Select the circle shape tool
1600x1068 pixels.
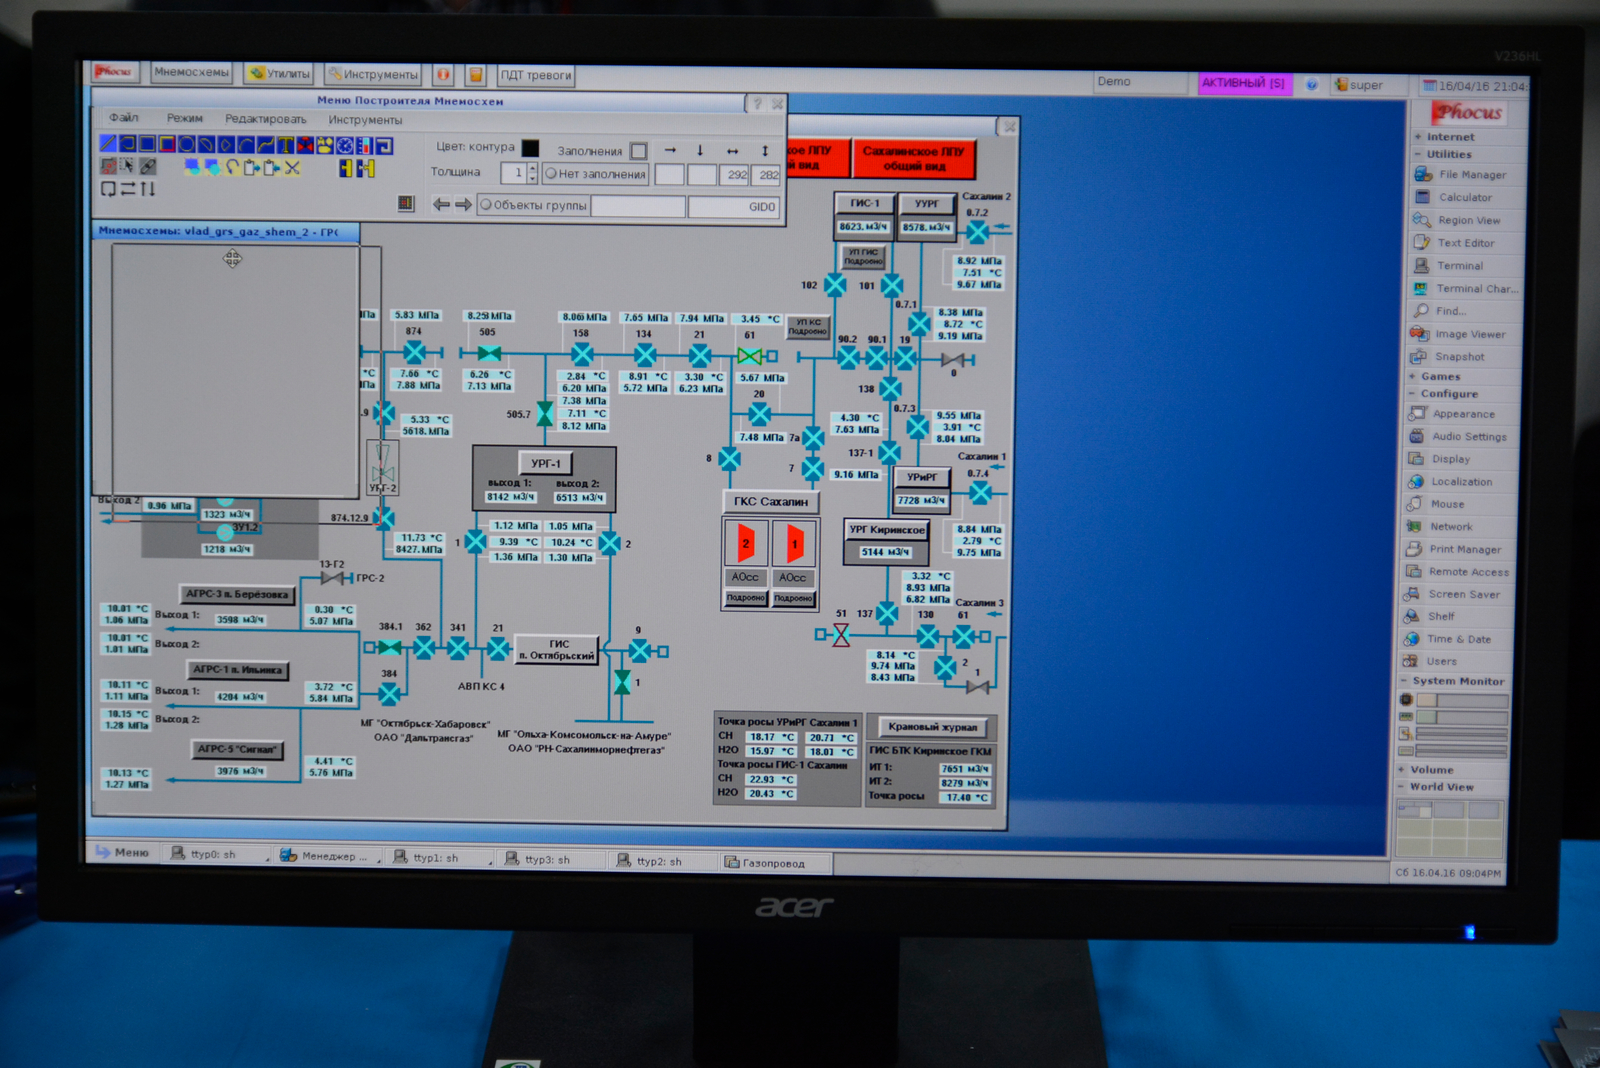tap(187, 145)
